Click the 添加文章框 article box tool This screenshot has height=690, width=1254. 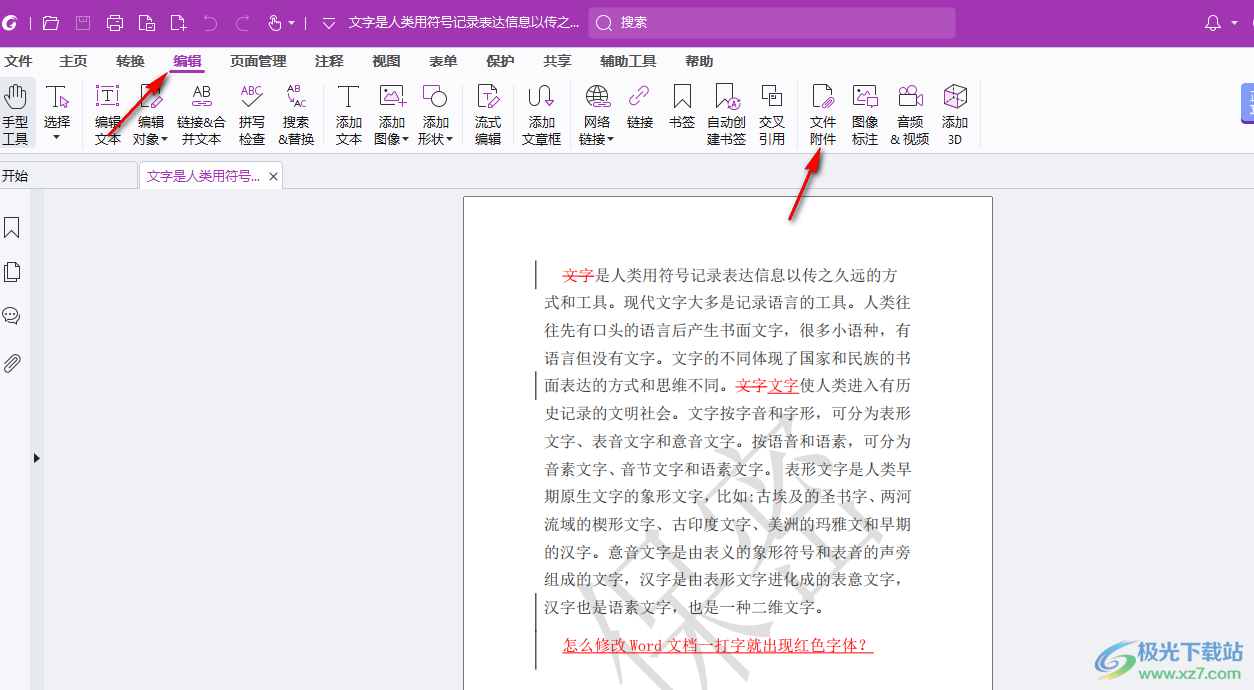541,114
